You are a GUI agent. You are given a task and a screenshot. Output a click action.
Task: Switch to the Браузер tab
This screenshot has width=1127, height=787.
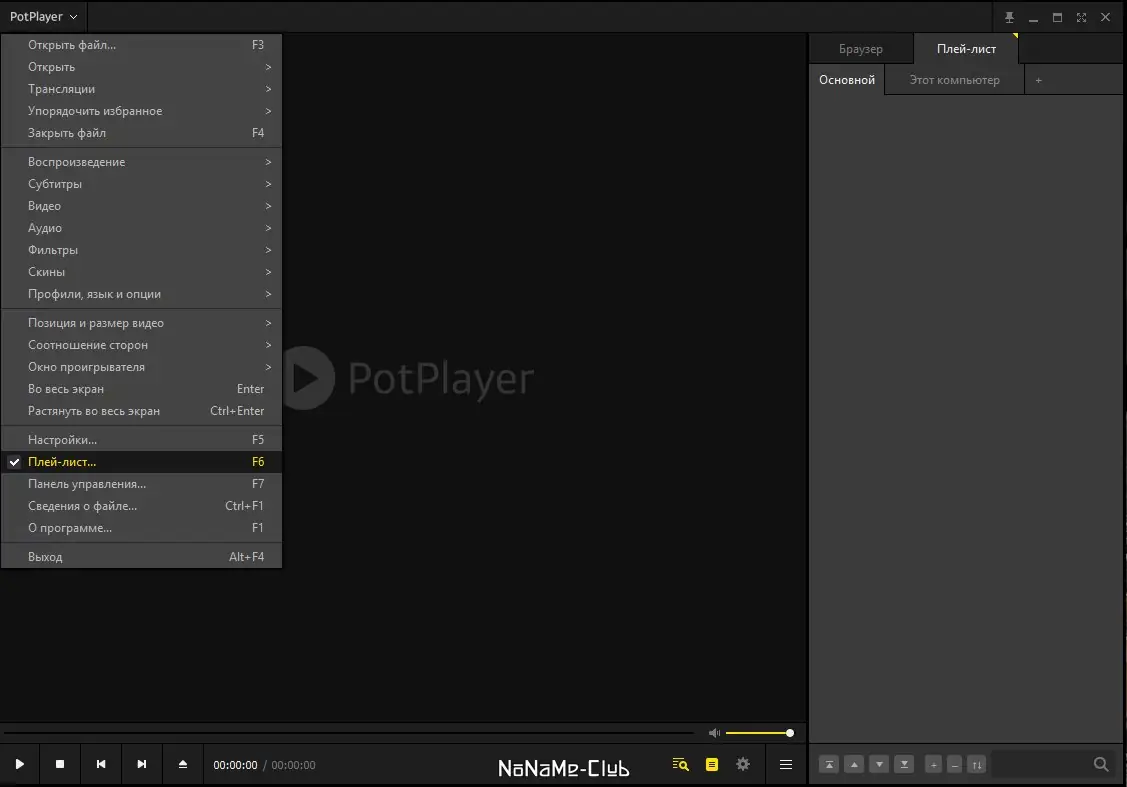860,49
